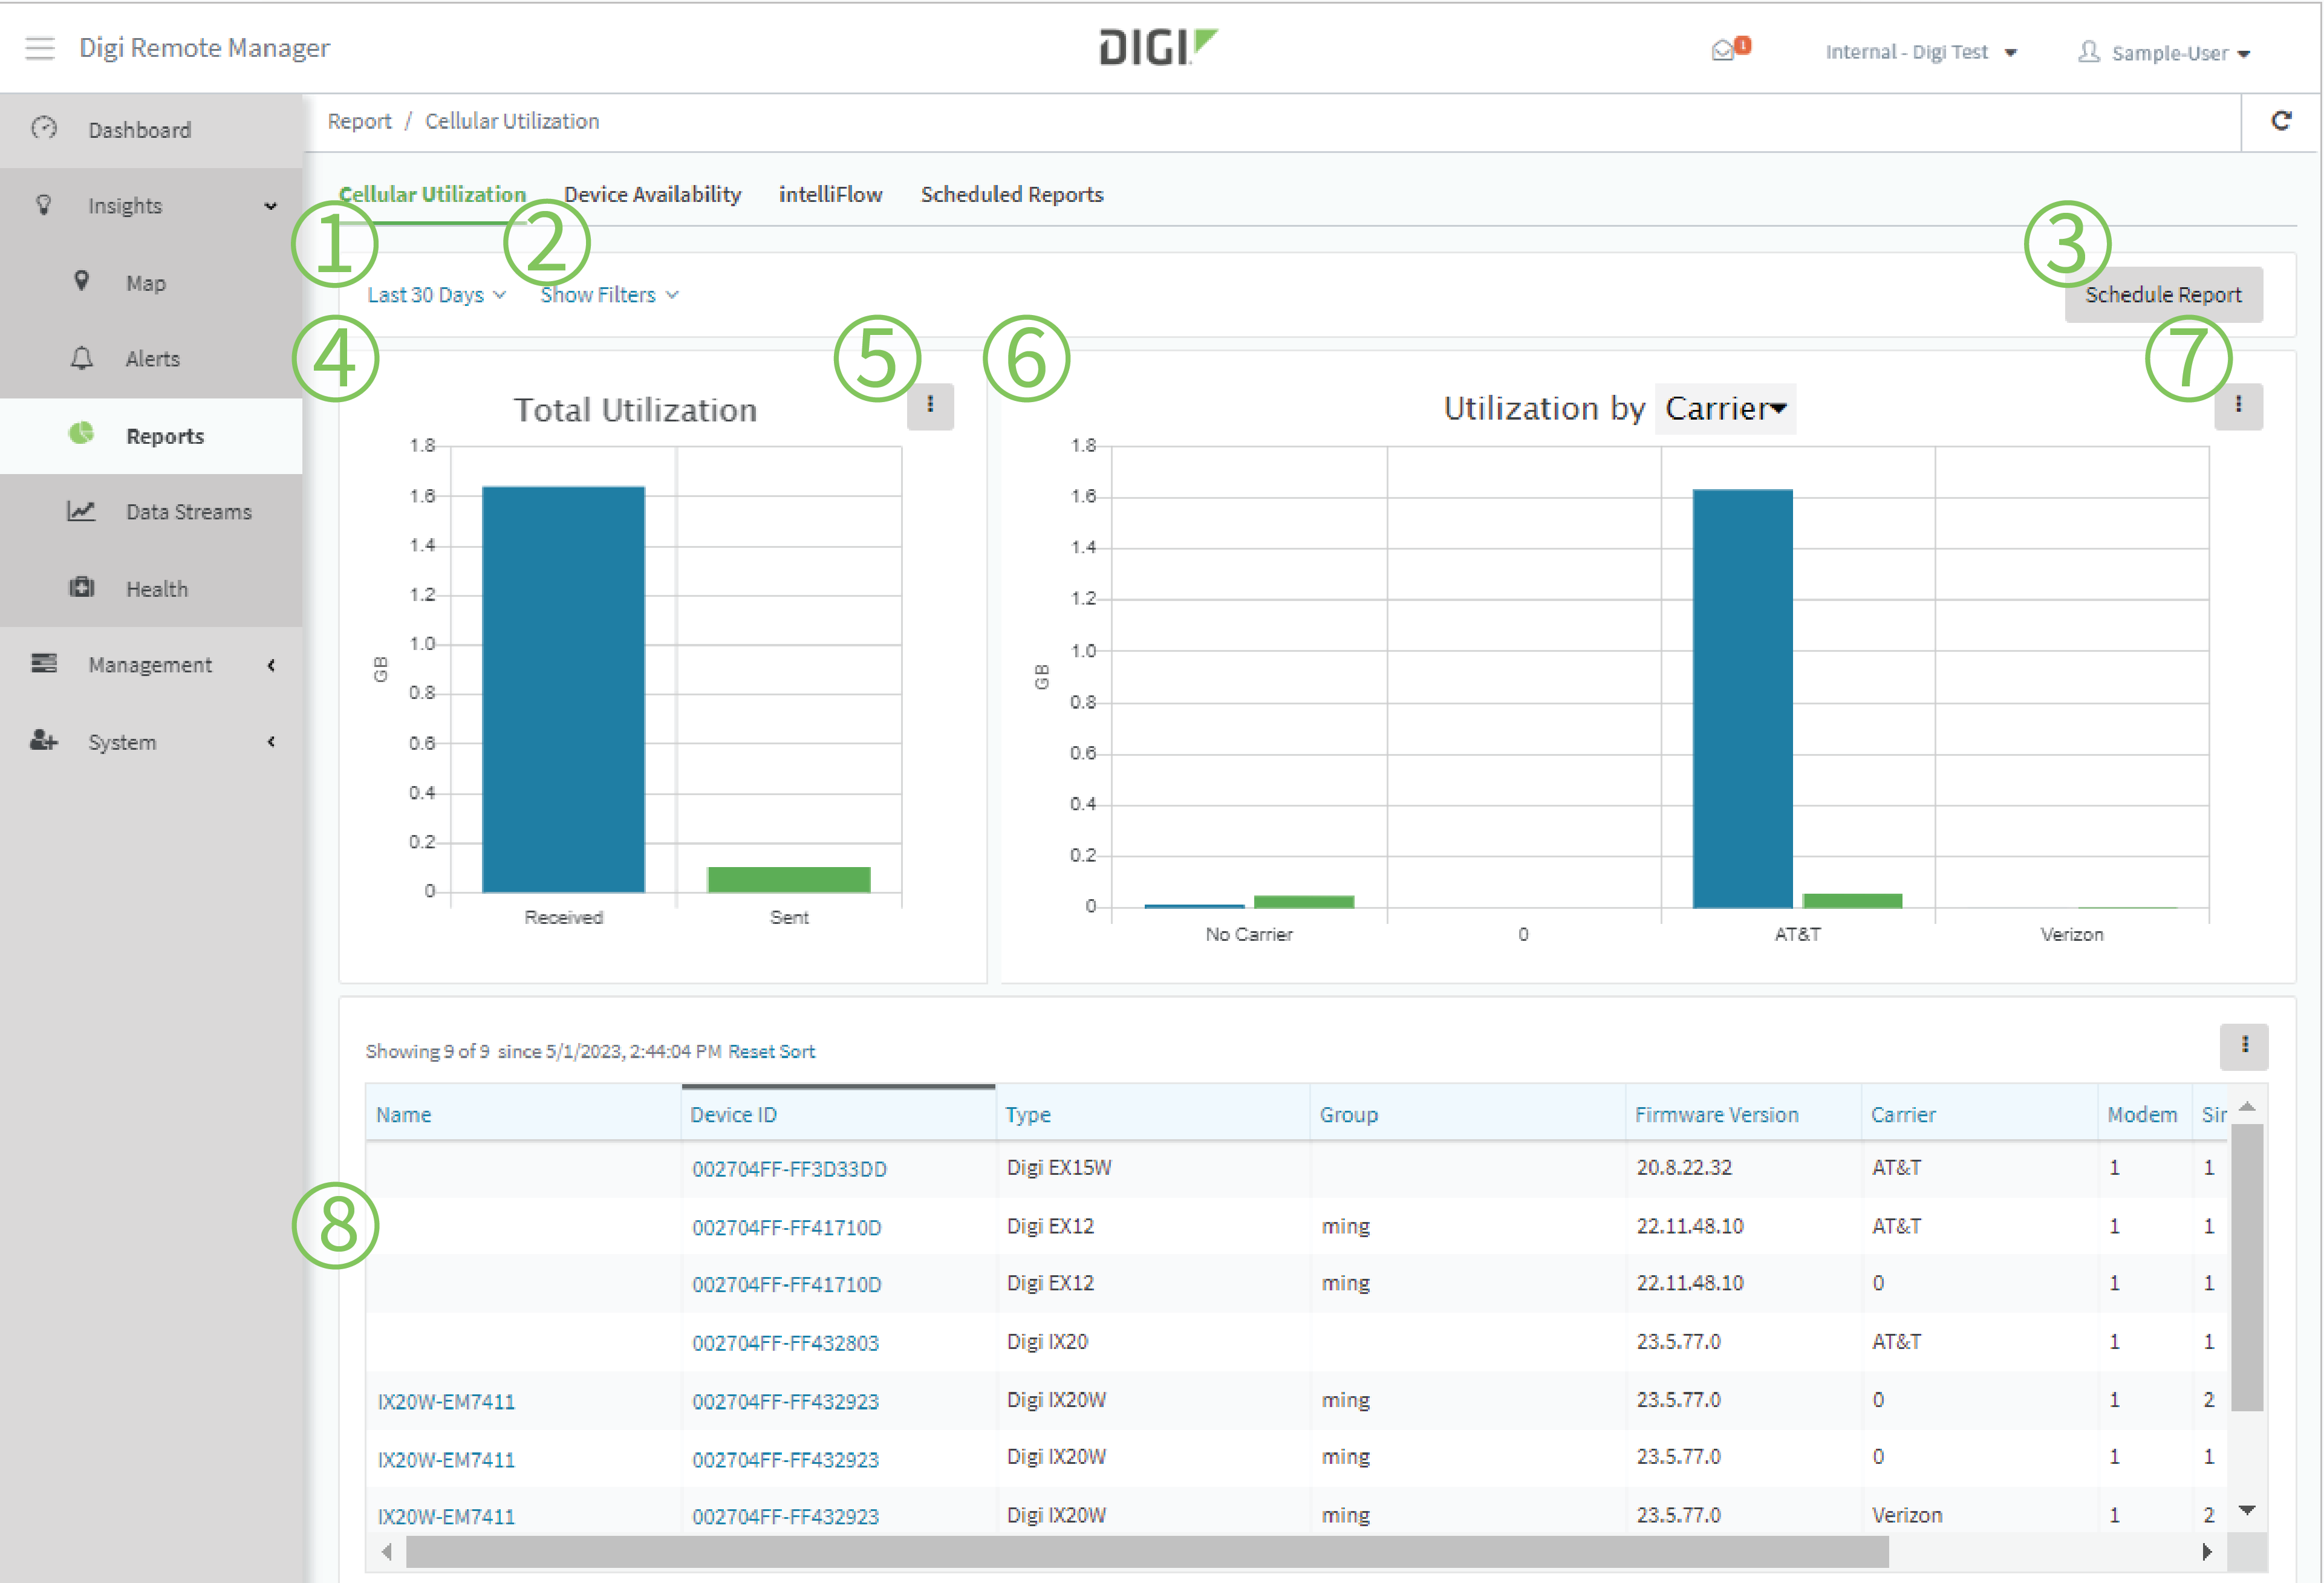The height and width of the screenshot is (1583, 2324).
Task: Sort table by Group column
Action: pos(1348,1114)
